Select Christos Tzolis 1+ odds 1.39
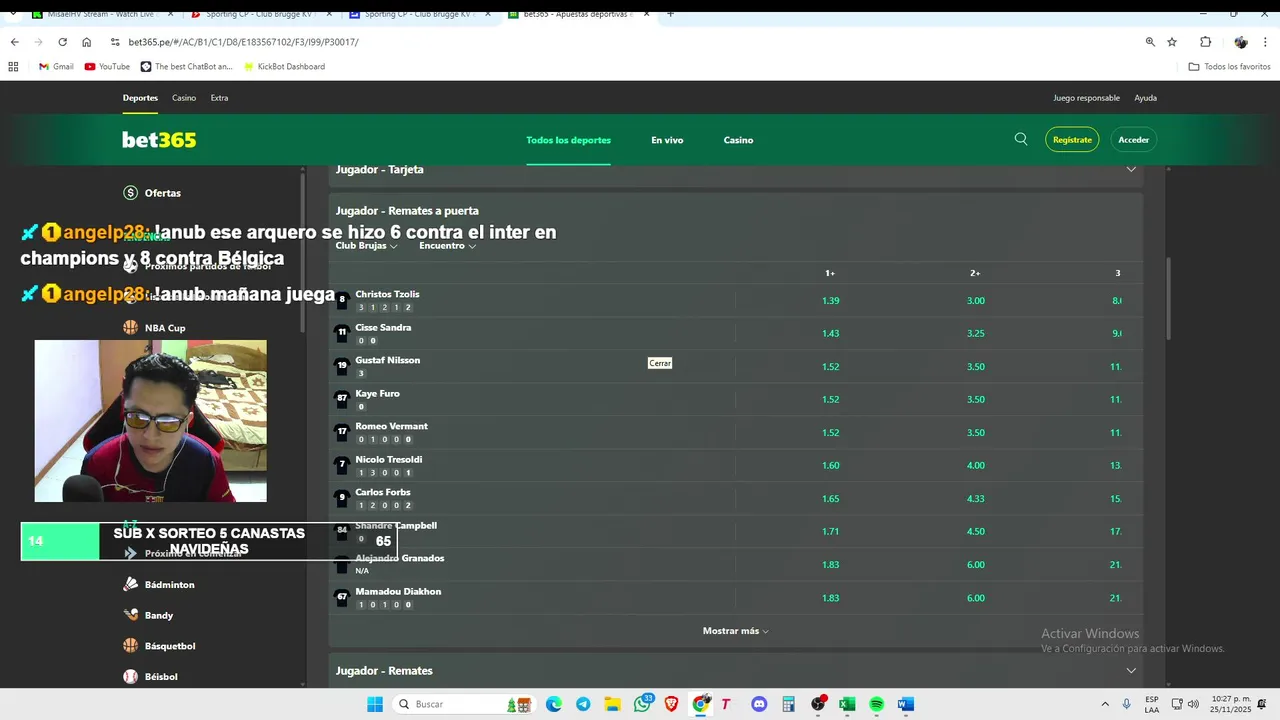 [x=830, y=300]
